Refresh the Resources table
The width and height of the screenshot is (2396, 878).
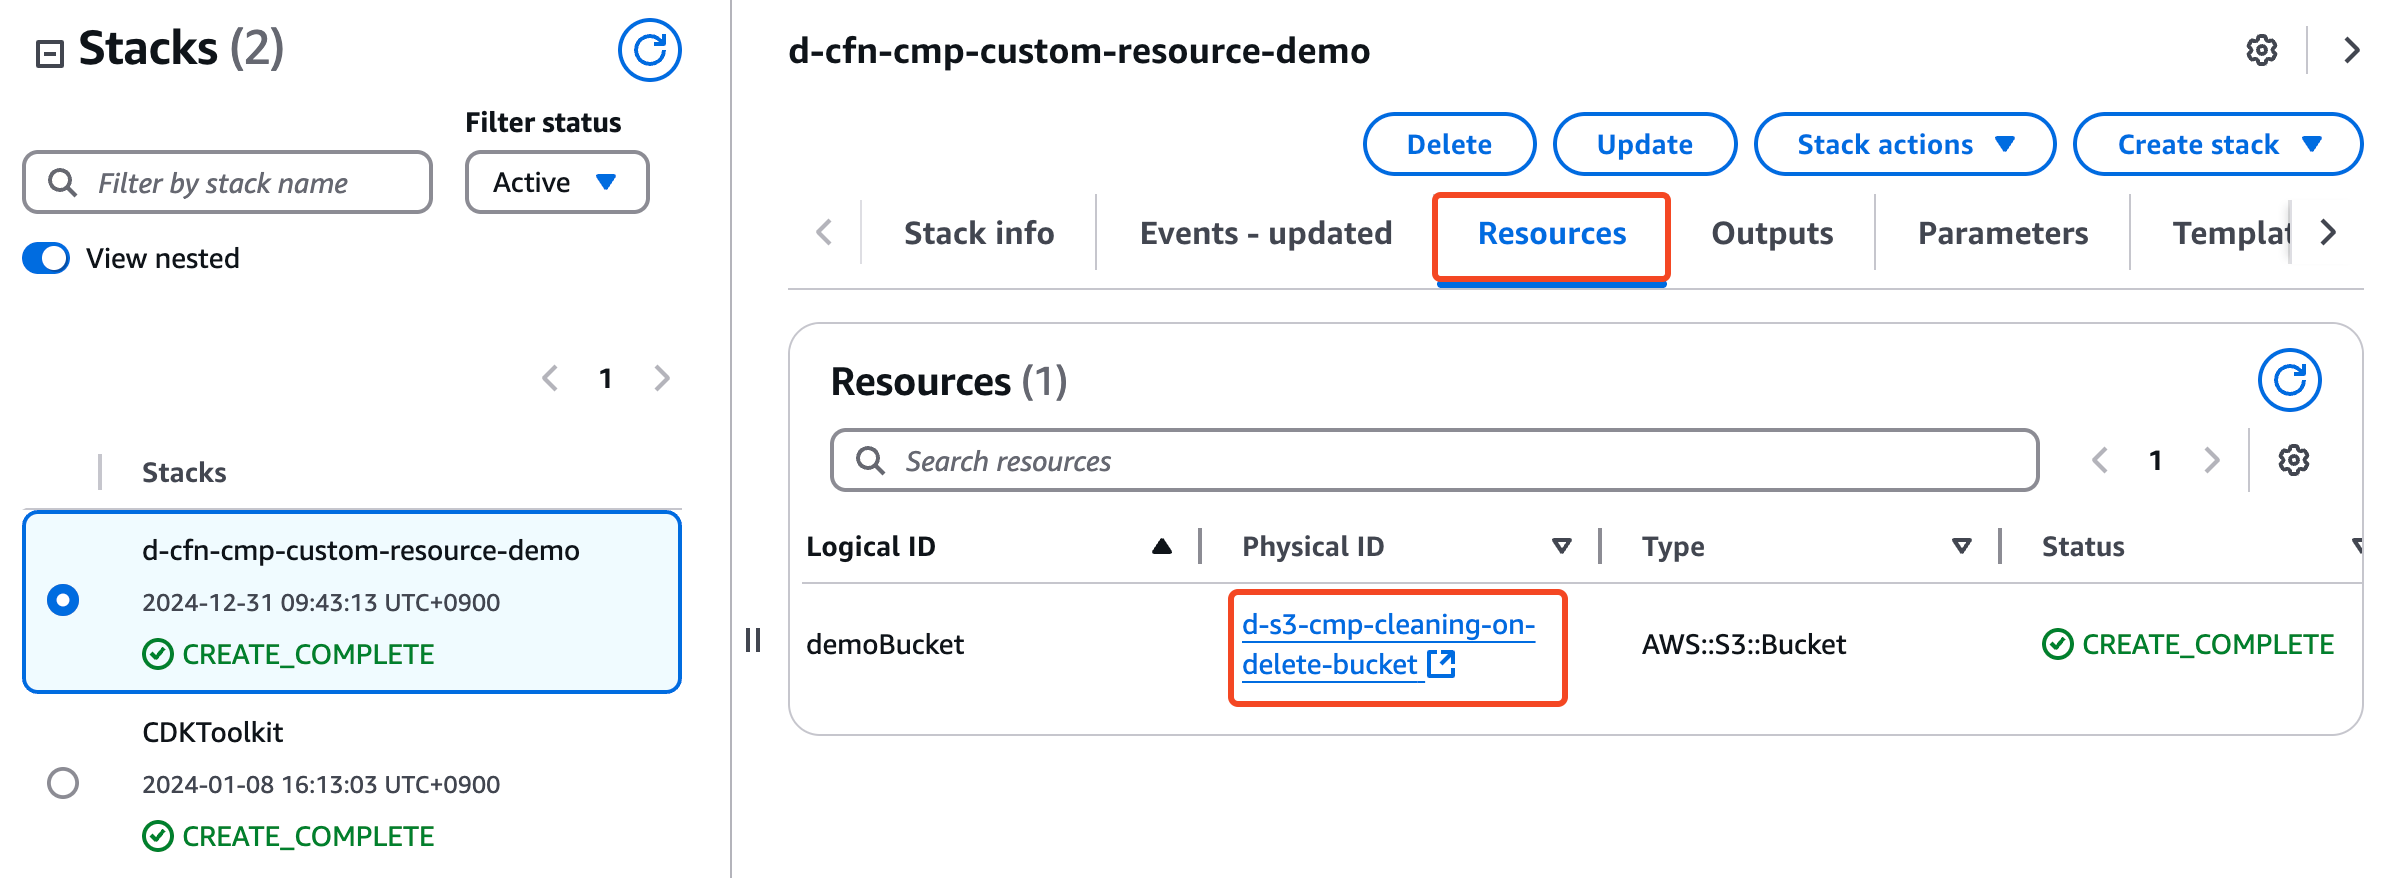[x=2289, y=380]
